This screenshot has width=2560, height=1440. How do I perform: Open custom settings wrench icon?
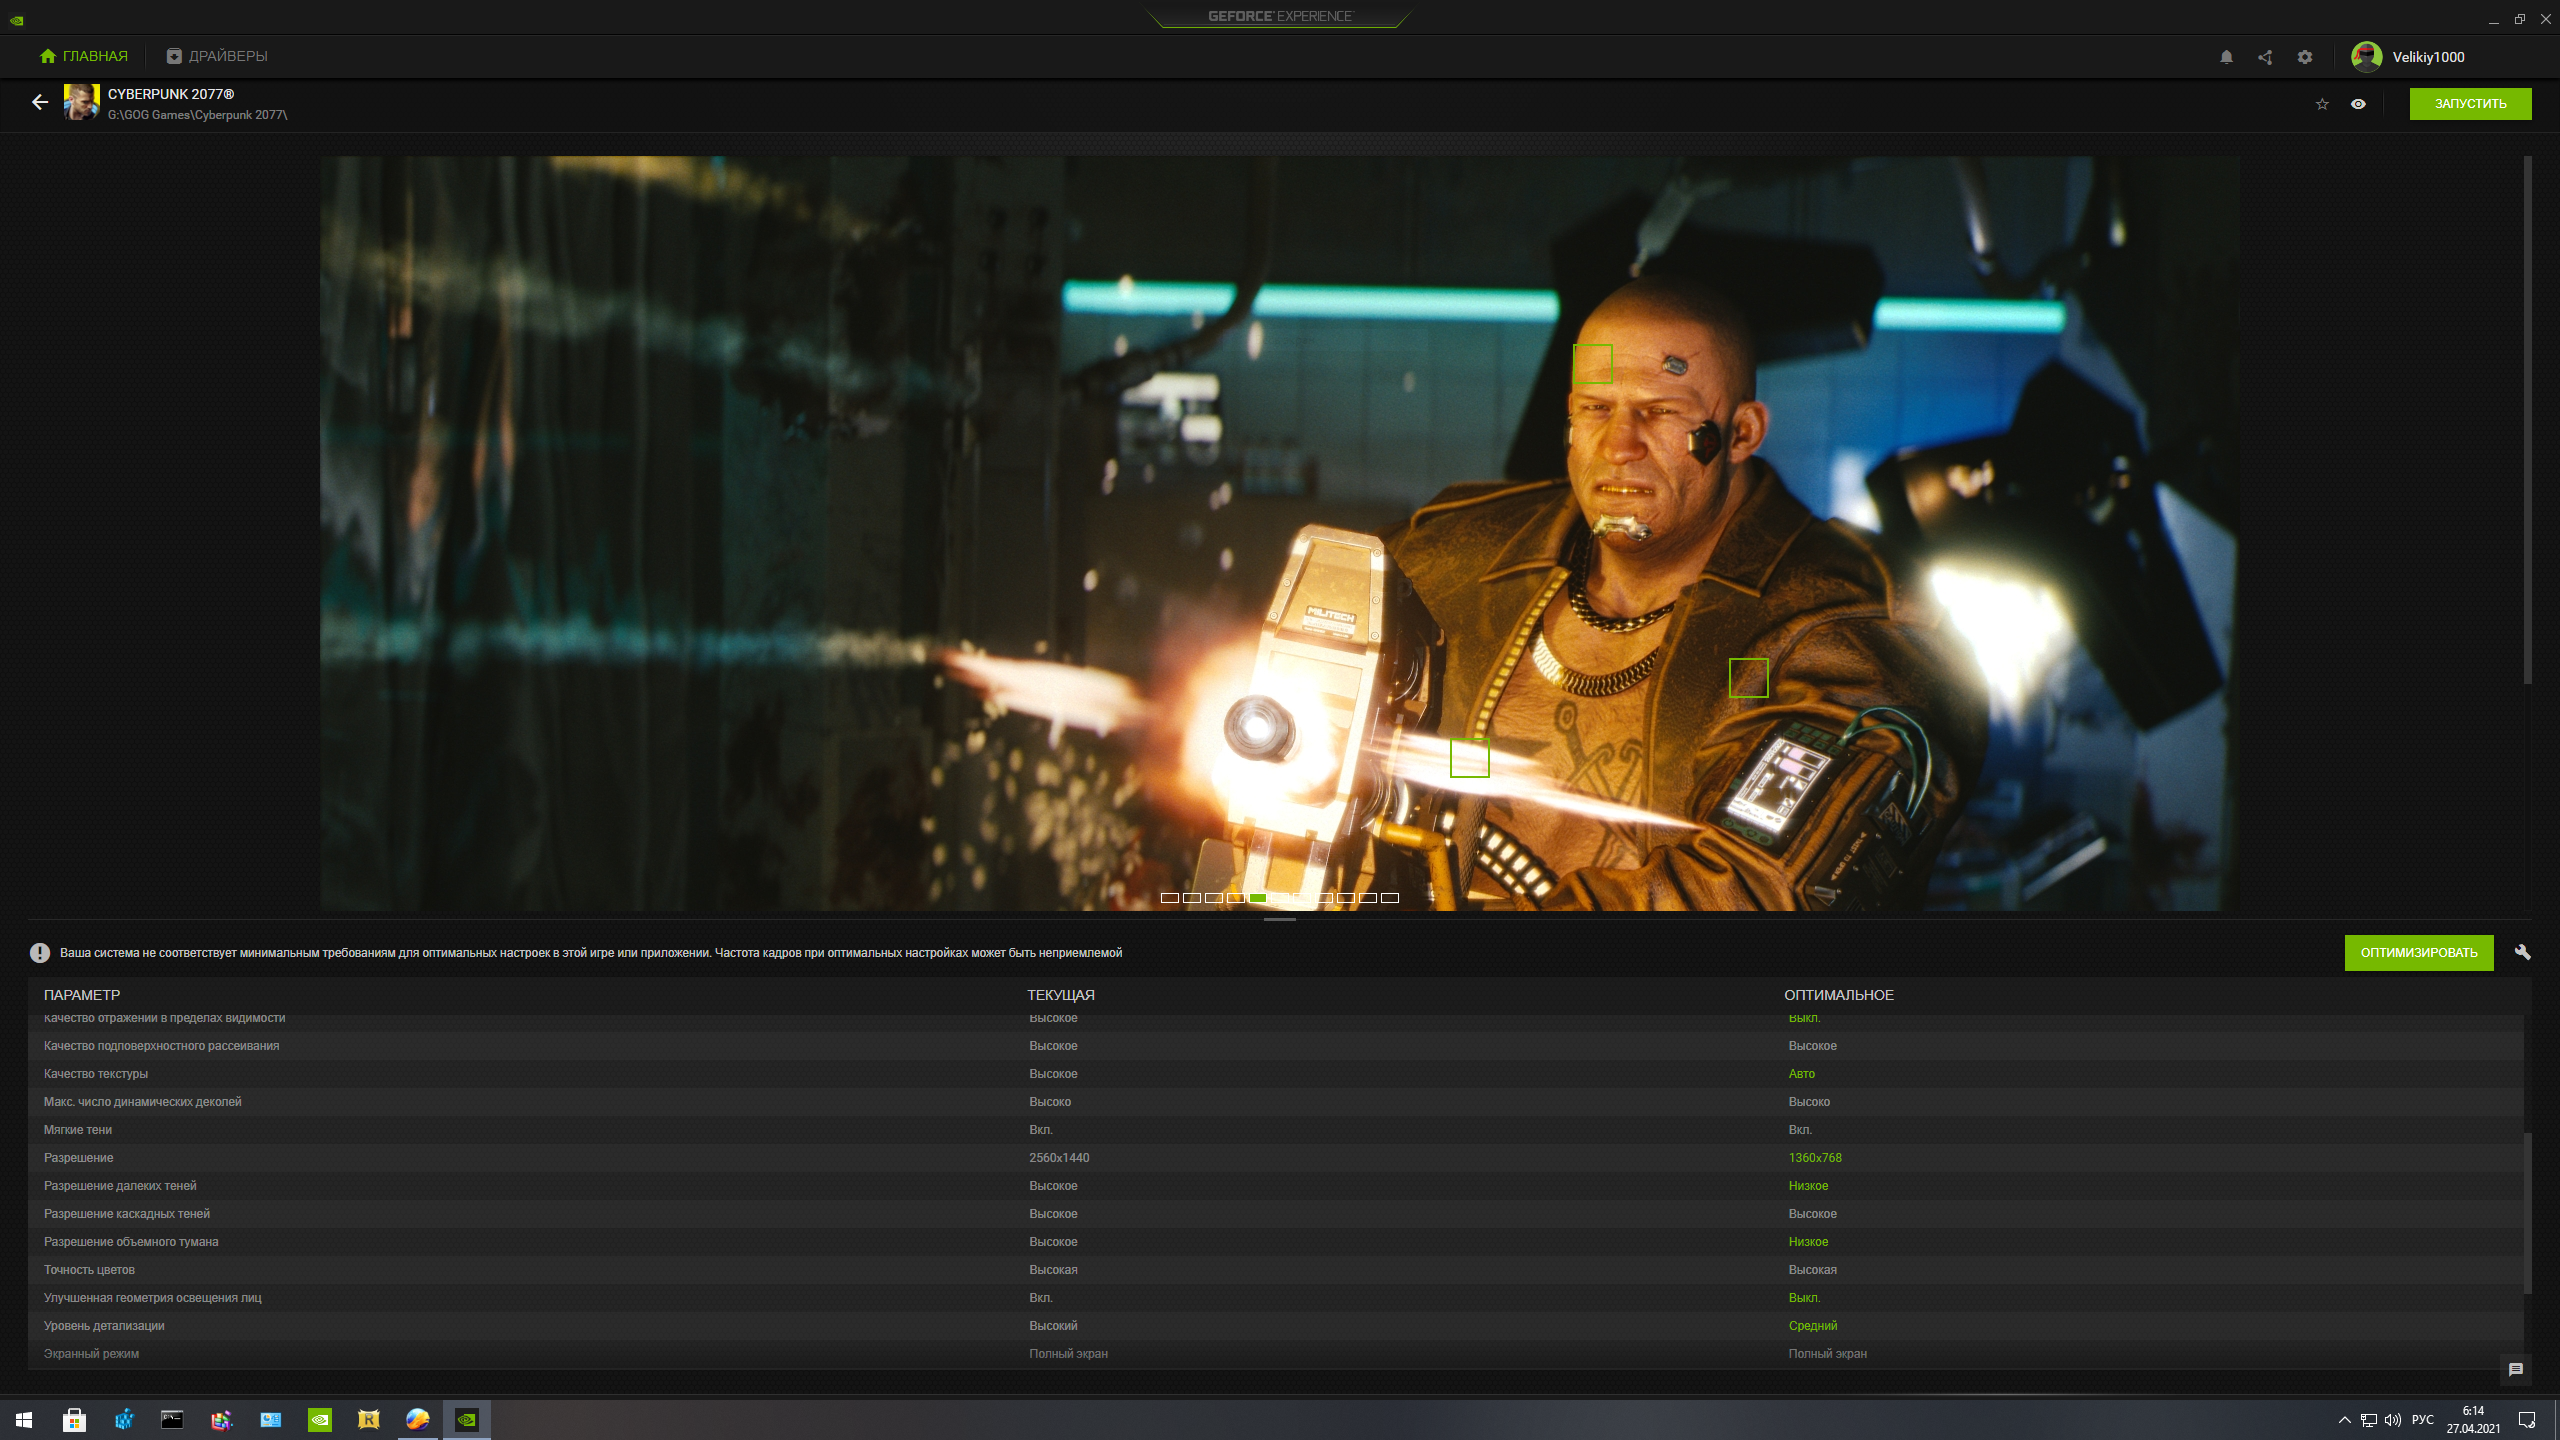[x=2523, y=952]
